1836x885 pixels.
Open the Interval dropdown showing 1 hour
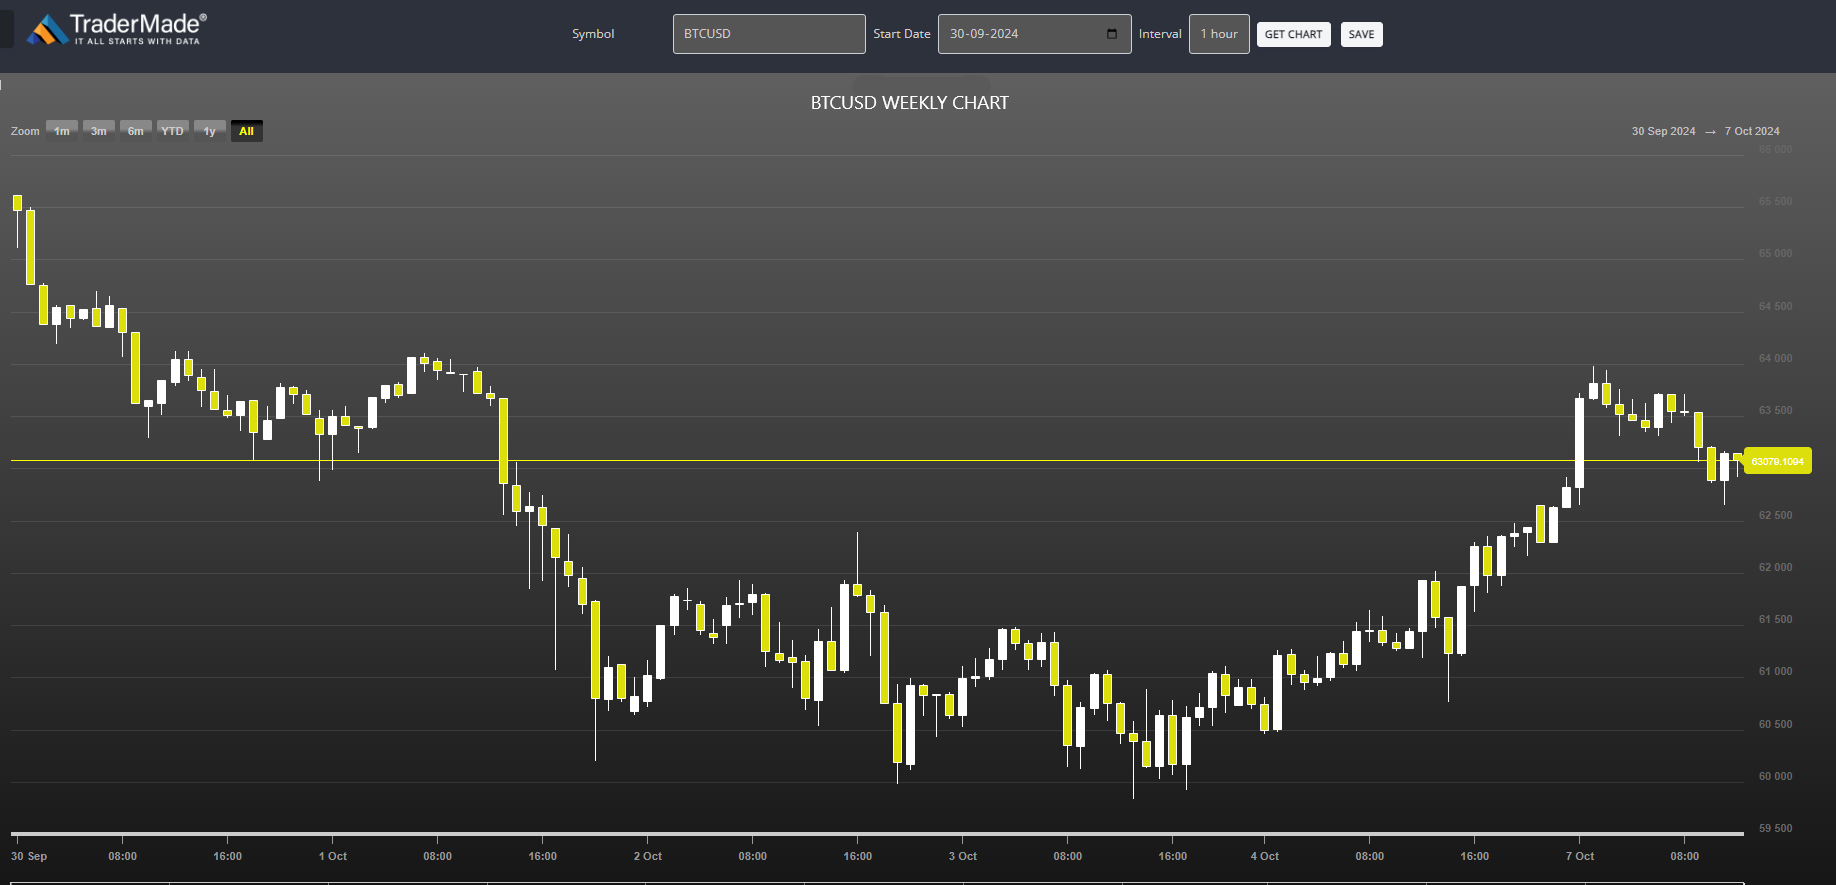(x=1219, y=34)
